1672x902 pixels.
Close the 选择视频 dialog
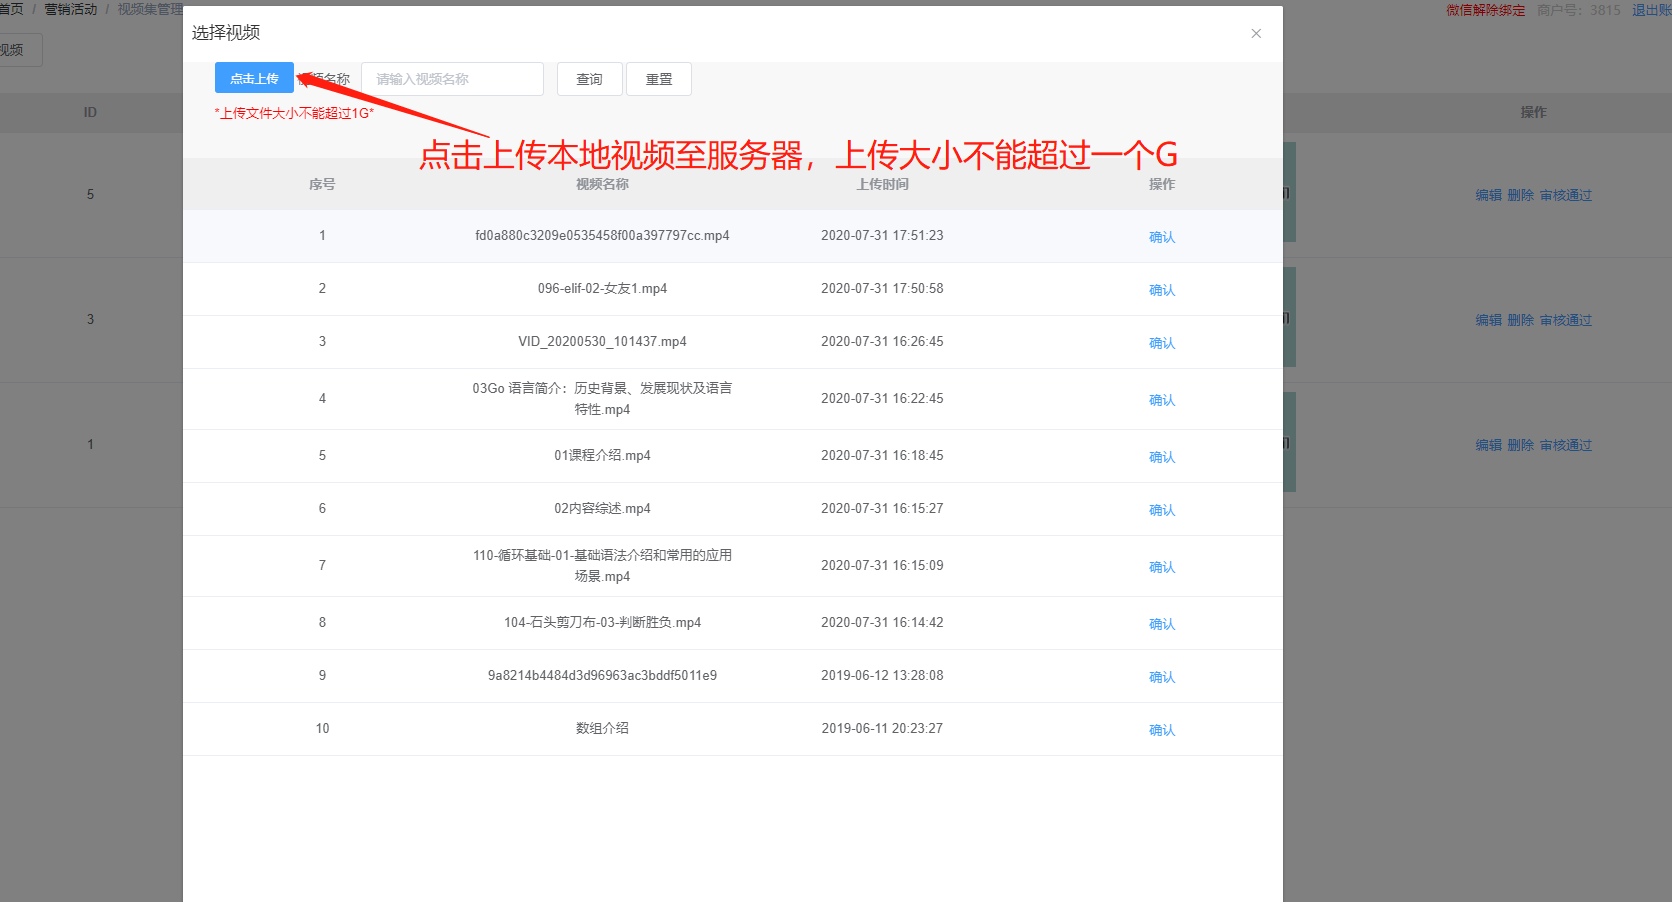[x=1256, y=33]
